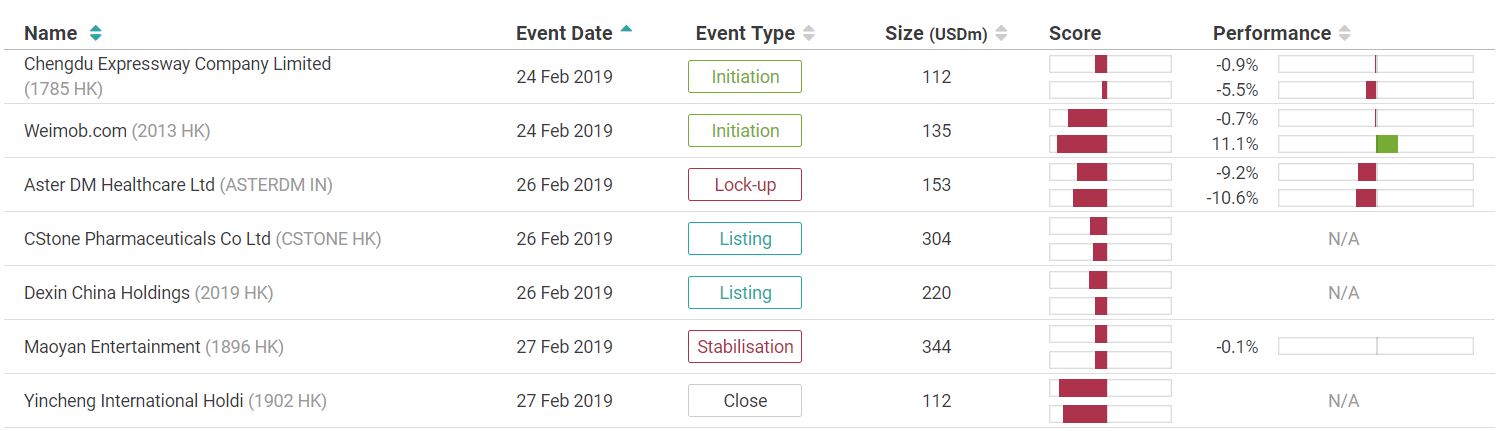
Task: Open Weimob.com company link
Action: [76, 131]
